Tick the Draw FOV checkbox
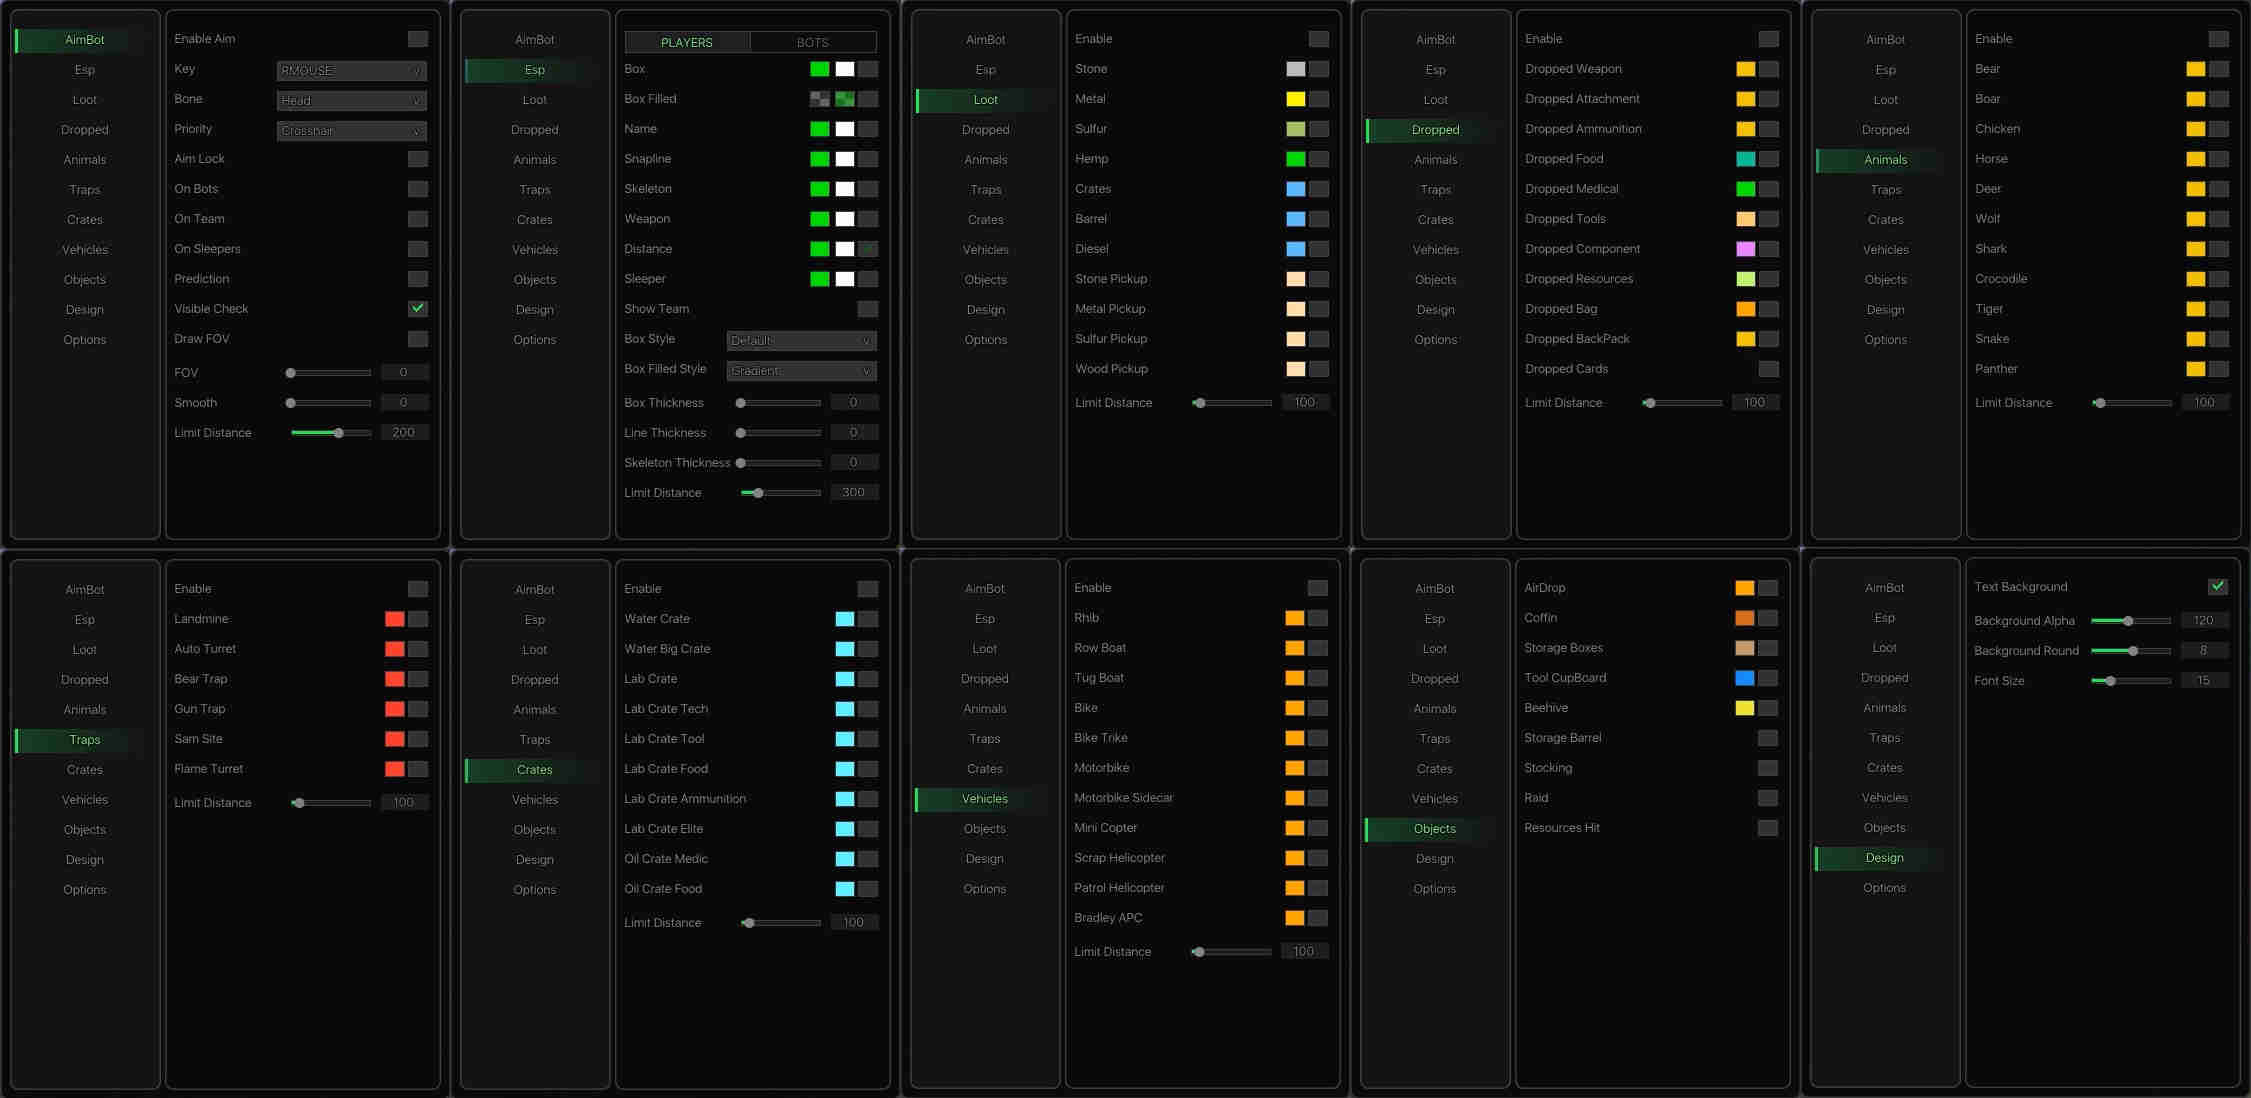 pyautogui.click(x=418, y=339)
